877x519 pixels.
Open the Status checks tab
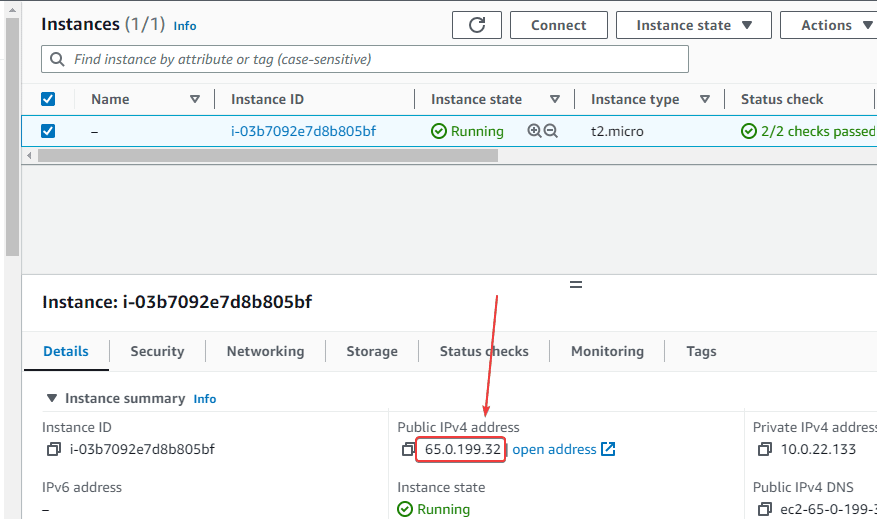(484, 351)
